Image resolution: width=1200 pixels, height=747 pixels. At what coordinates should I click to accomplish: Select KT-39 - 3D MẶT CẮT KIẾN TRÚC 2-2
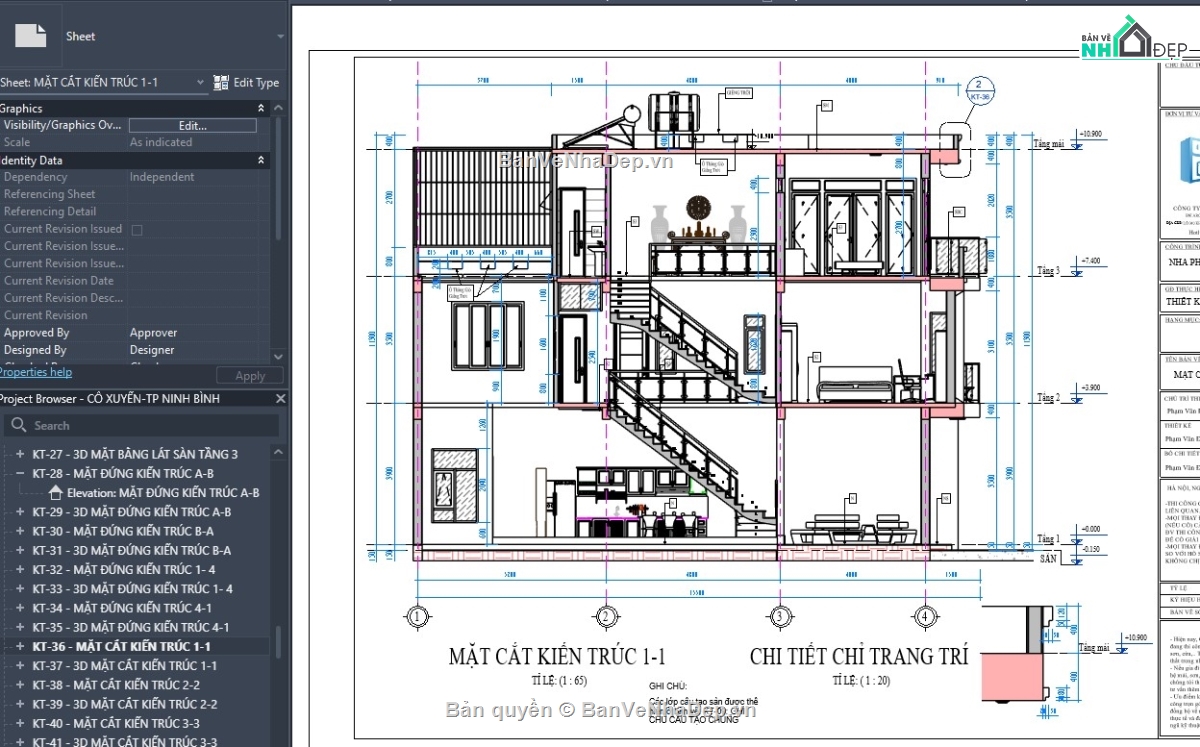(x=124, y=704)
